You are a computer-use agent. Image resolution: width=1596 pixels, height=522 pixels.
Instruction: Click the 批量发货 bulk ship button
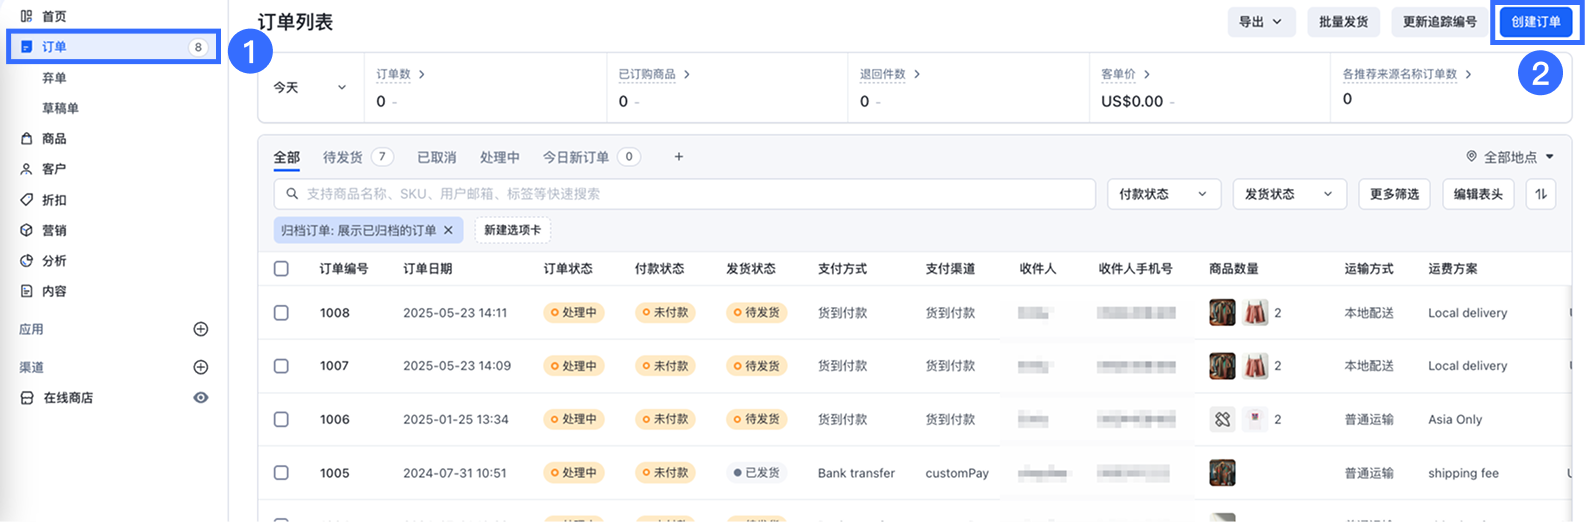point(1343,22)
